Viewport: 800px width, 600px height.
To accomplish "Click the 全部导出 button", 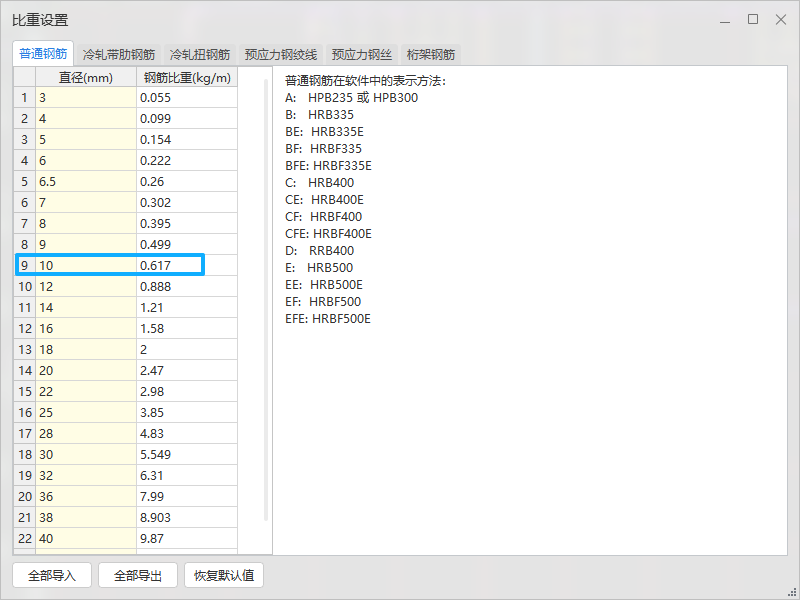I will click(137, 575).
